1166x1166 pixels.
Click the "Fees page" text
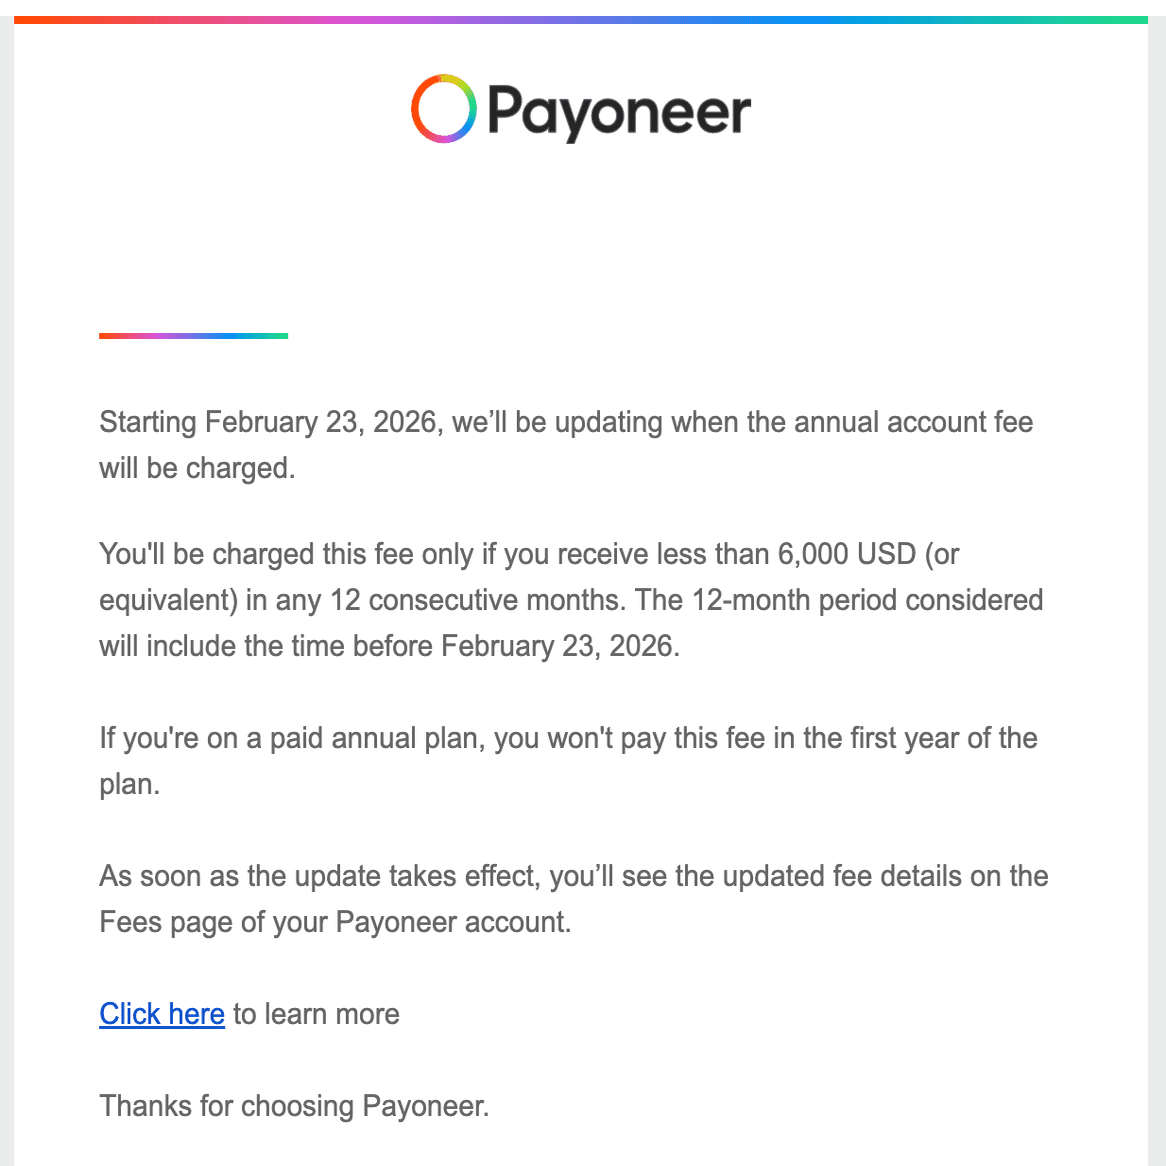tap(164, 922)
